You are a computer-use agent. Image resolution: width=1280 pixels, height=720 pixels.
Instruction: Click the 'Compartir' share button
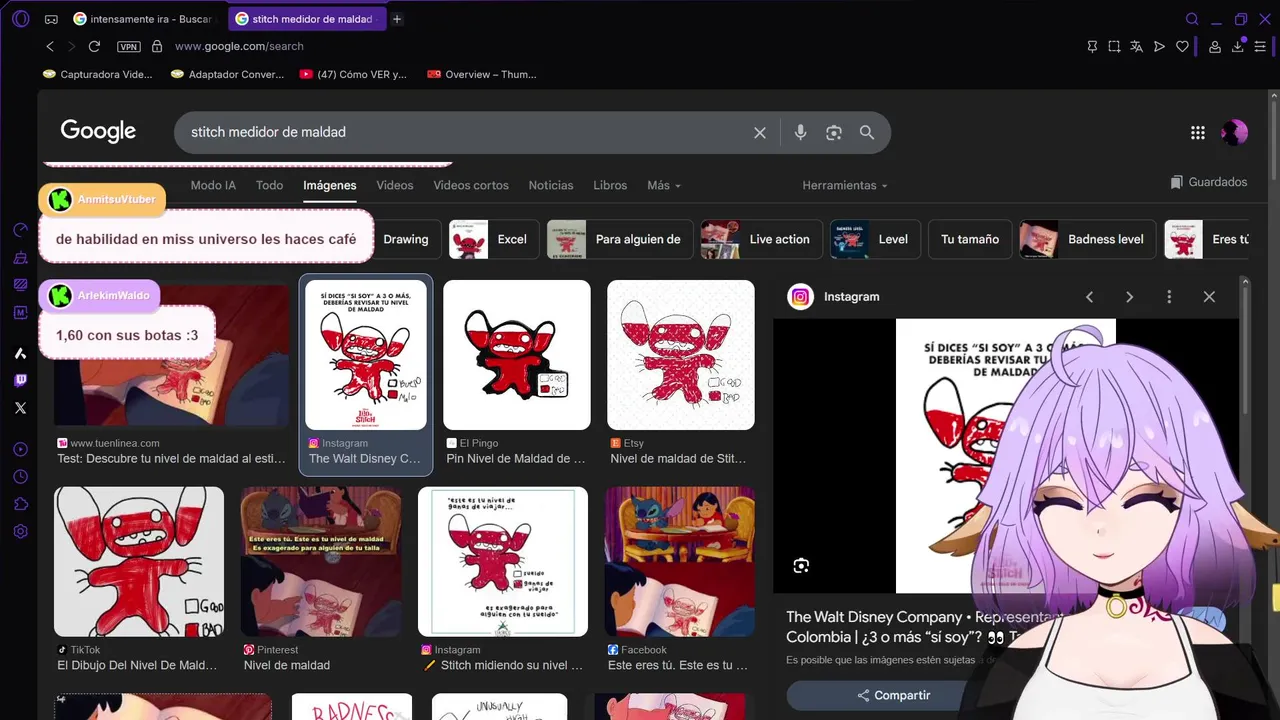[894, 695]
